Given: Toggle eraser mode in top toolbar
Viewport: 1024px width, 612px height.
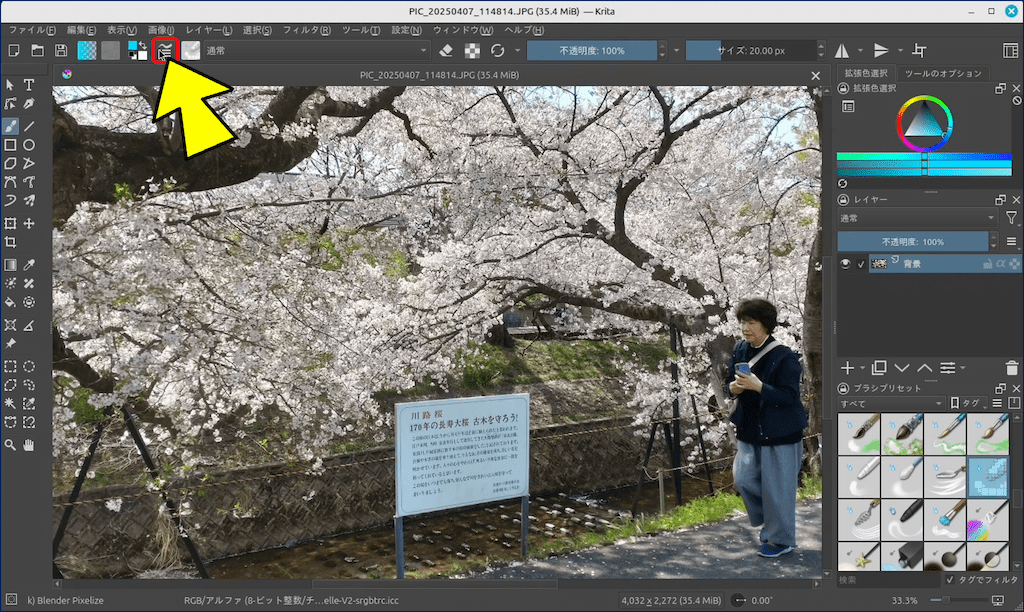Looking at the screenshot, I should tap(446, 50).
